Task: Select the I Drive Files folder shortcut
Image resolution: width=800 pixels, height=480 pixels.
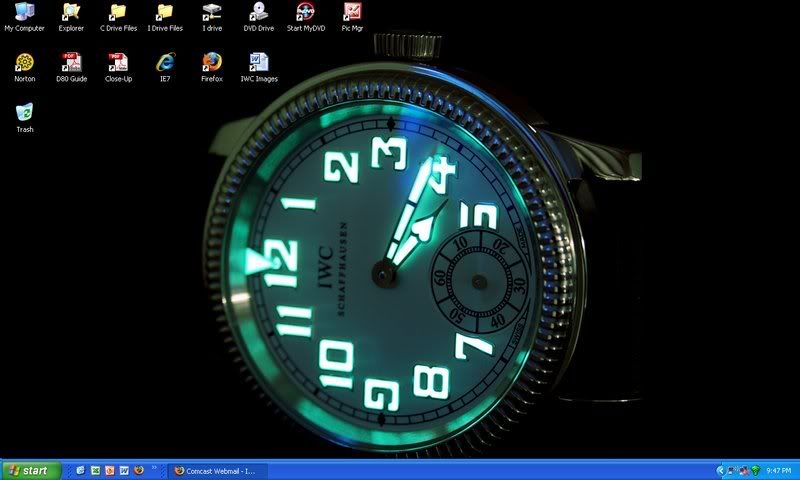Action: coord(165,17)
